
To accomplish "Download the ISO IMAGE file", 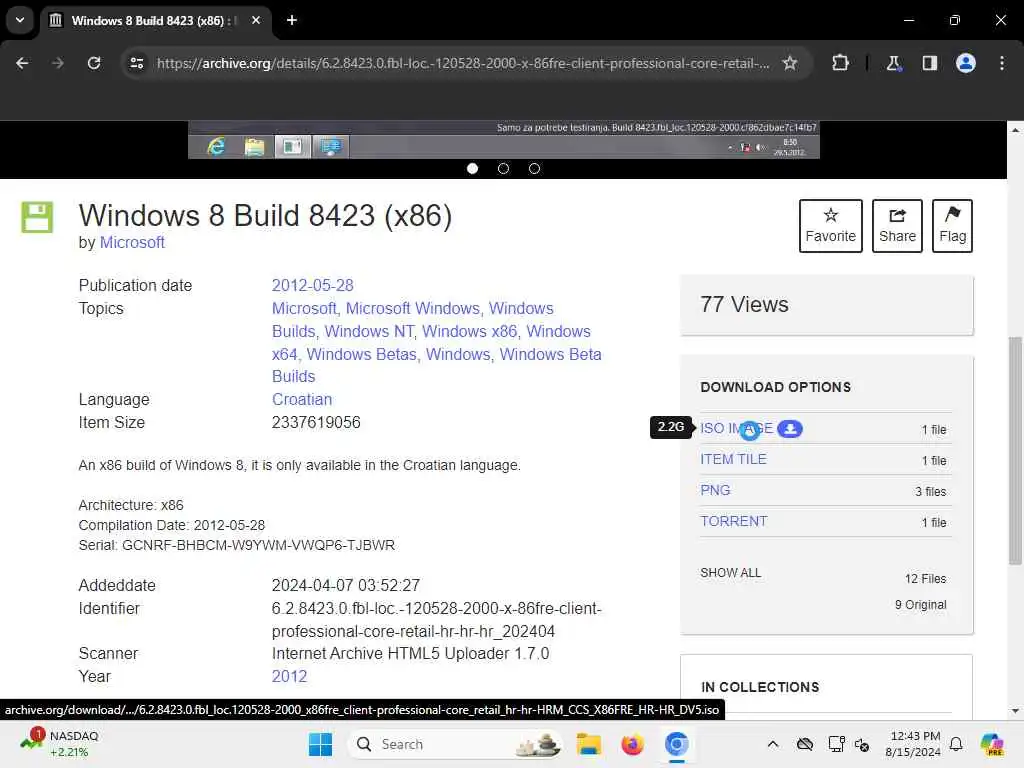I will point(736,428).
